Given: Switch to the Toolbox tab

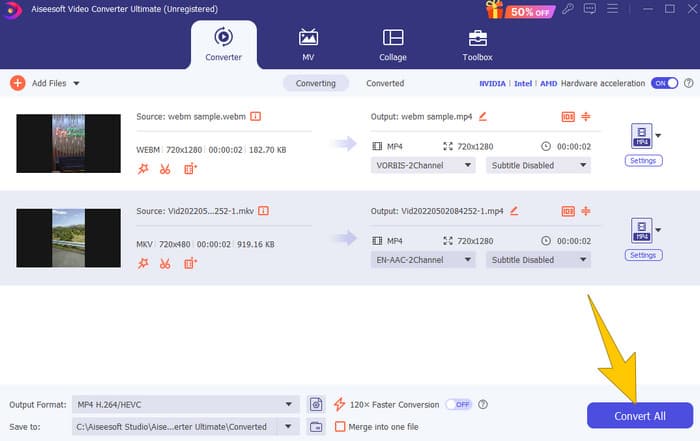Looking at the screenshot, I should click(x=478, y=46).
